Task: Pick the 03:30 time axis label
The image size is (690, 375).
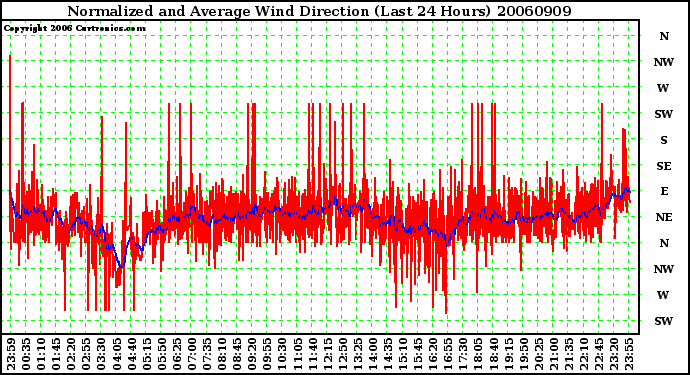Action: (102, 354)
